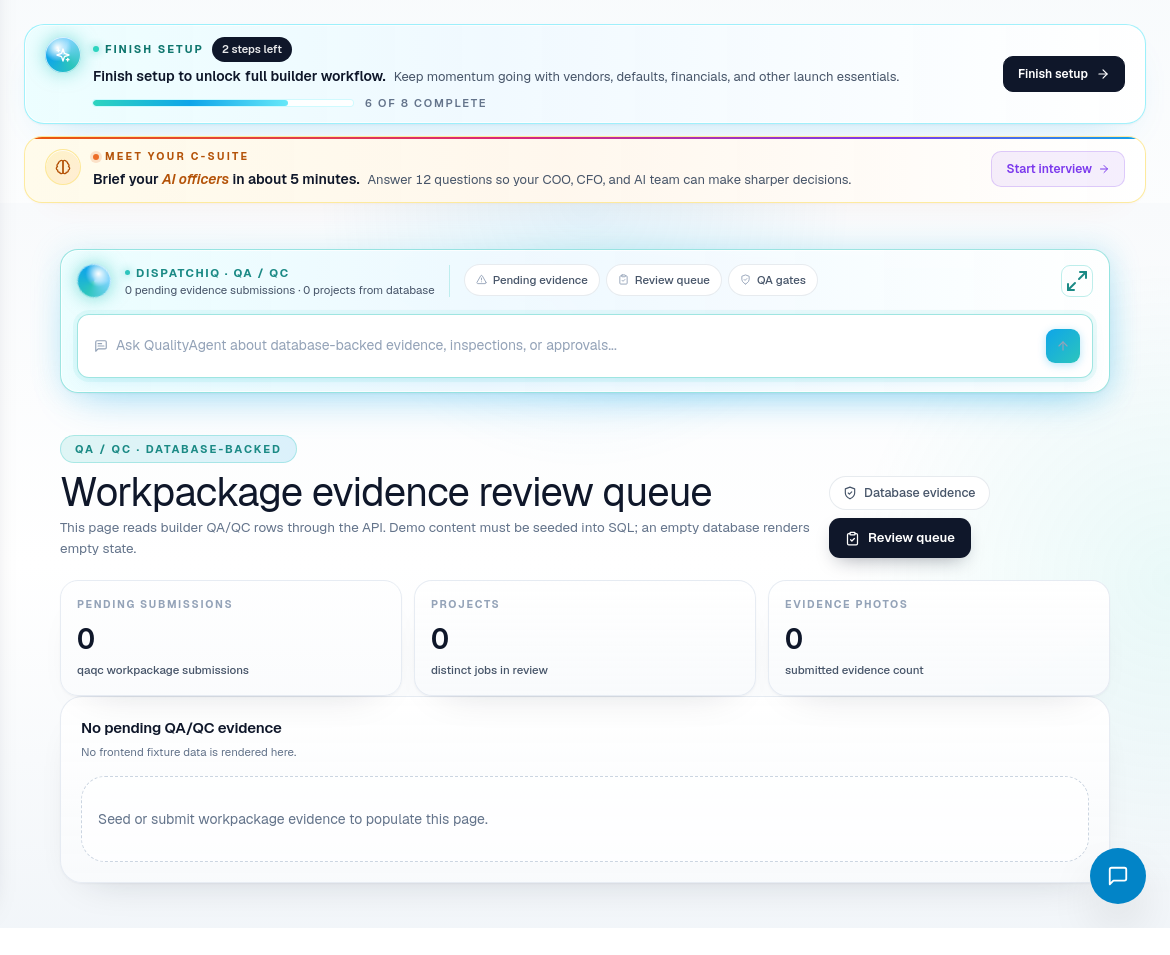The image size is (1170, 955).
Task: Click the shield icon in QA gates chip
Action: (745, 280)
